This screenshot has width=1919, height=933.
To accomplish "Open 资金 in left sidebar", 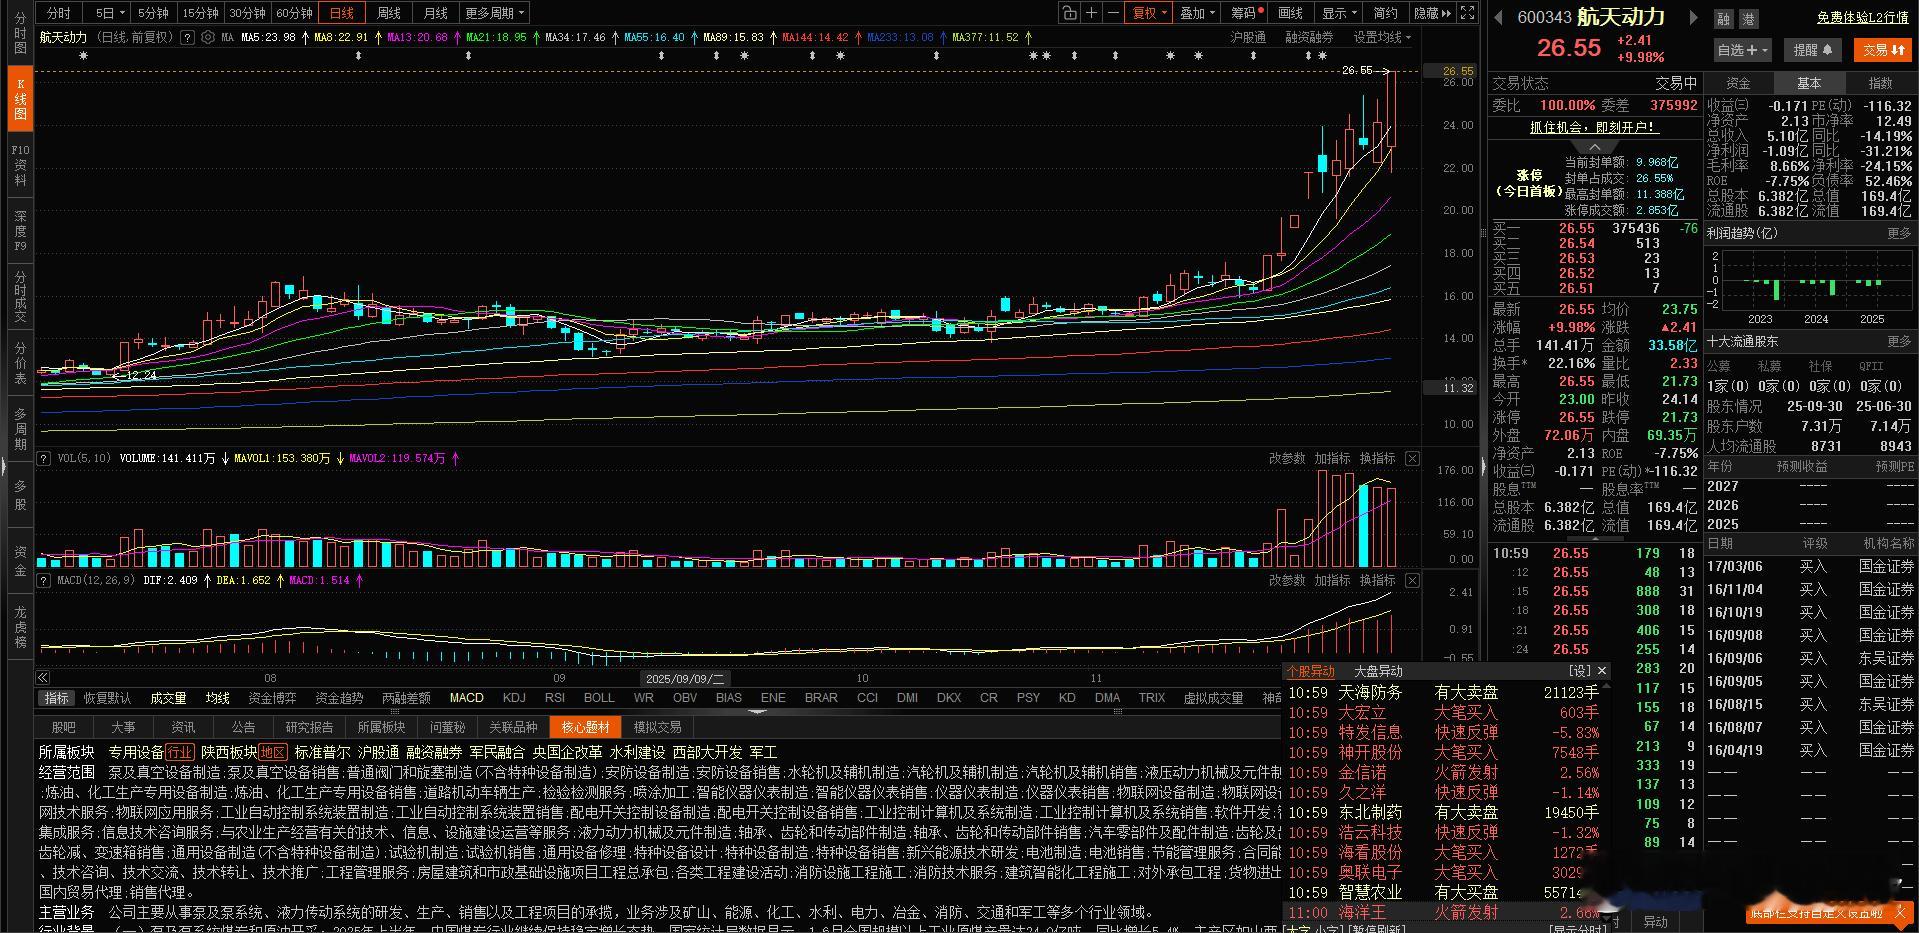I will 20,561.
